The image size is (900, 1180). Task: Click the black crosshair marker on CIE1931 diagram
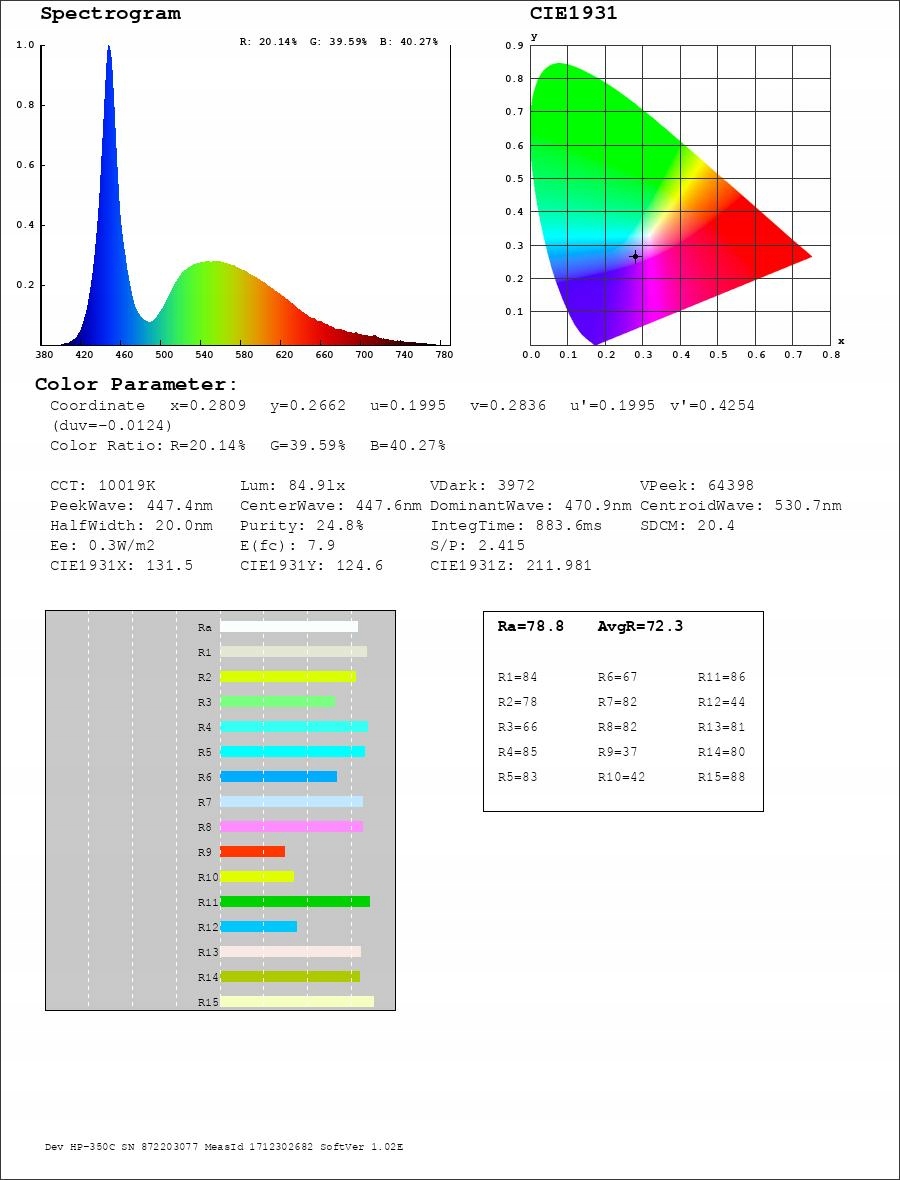635,257
